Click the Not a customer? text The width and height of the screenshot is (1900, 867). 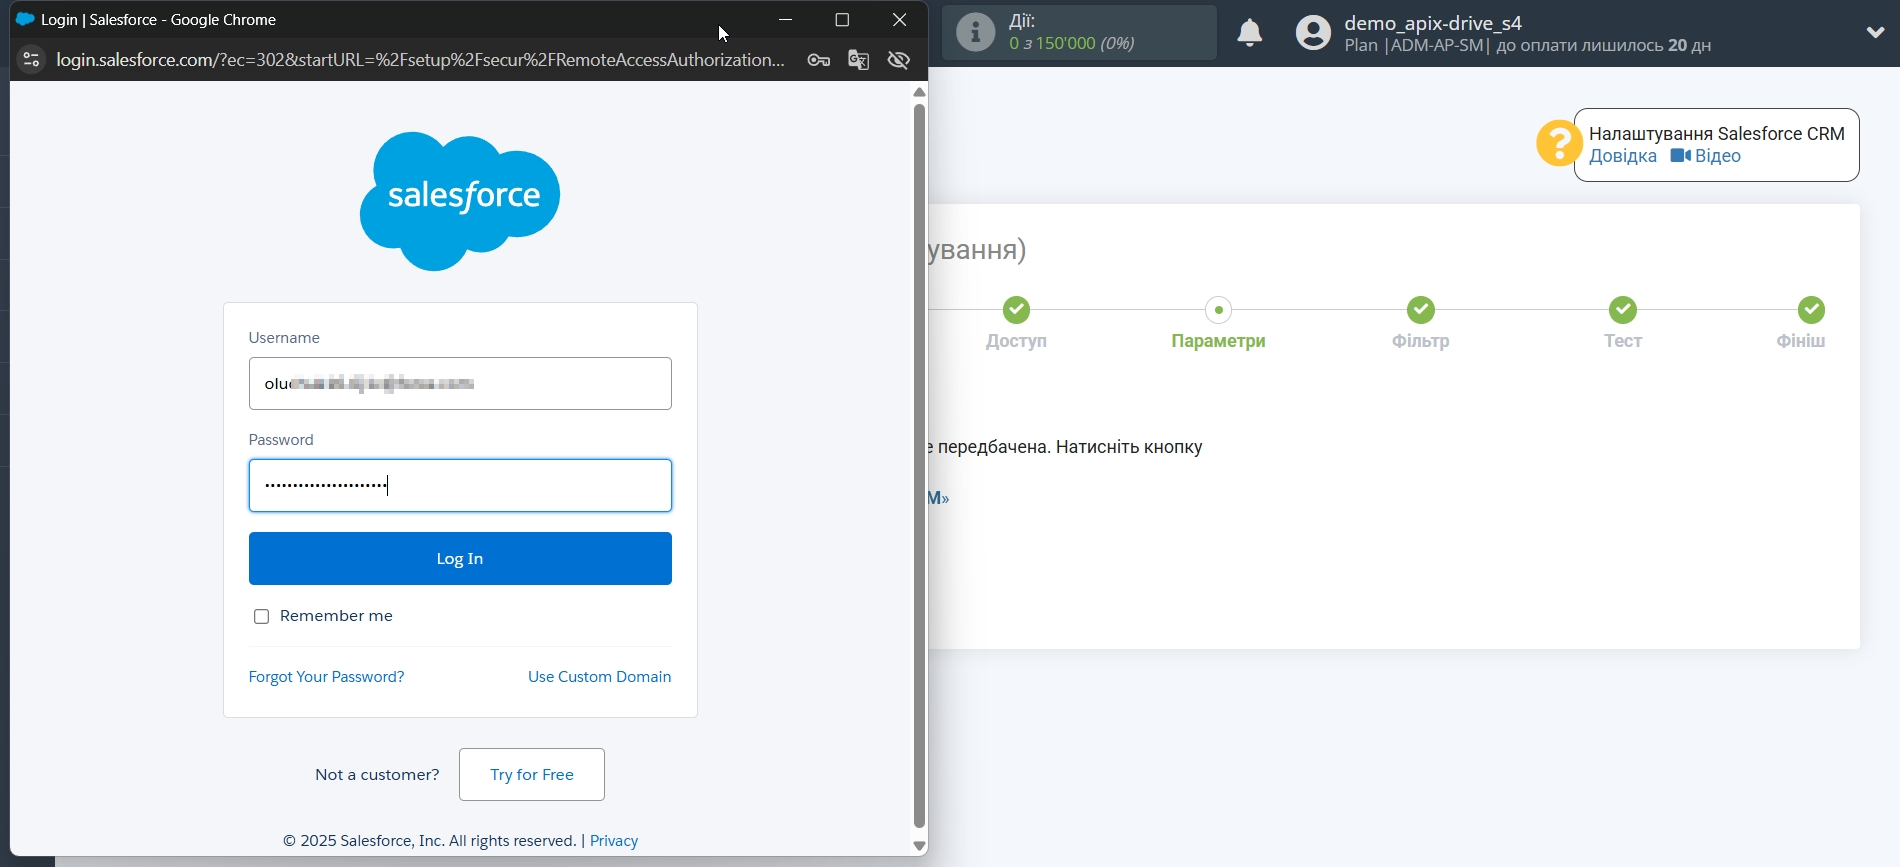point(377,774)
